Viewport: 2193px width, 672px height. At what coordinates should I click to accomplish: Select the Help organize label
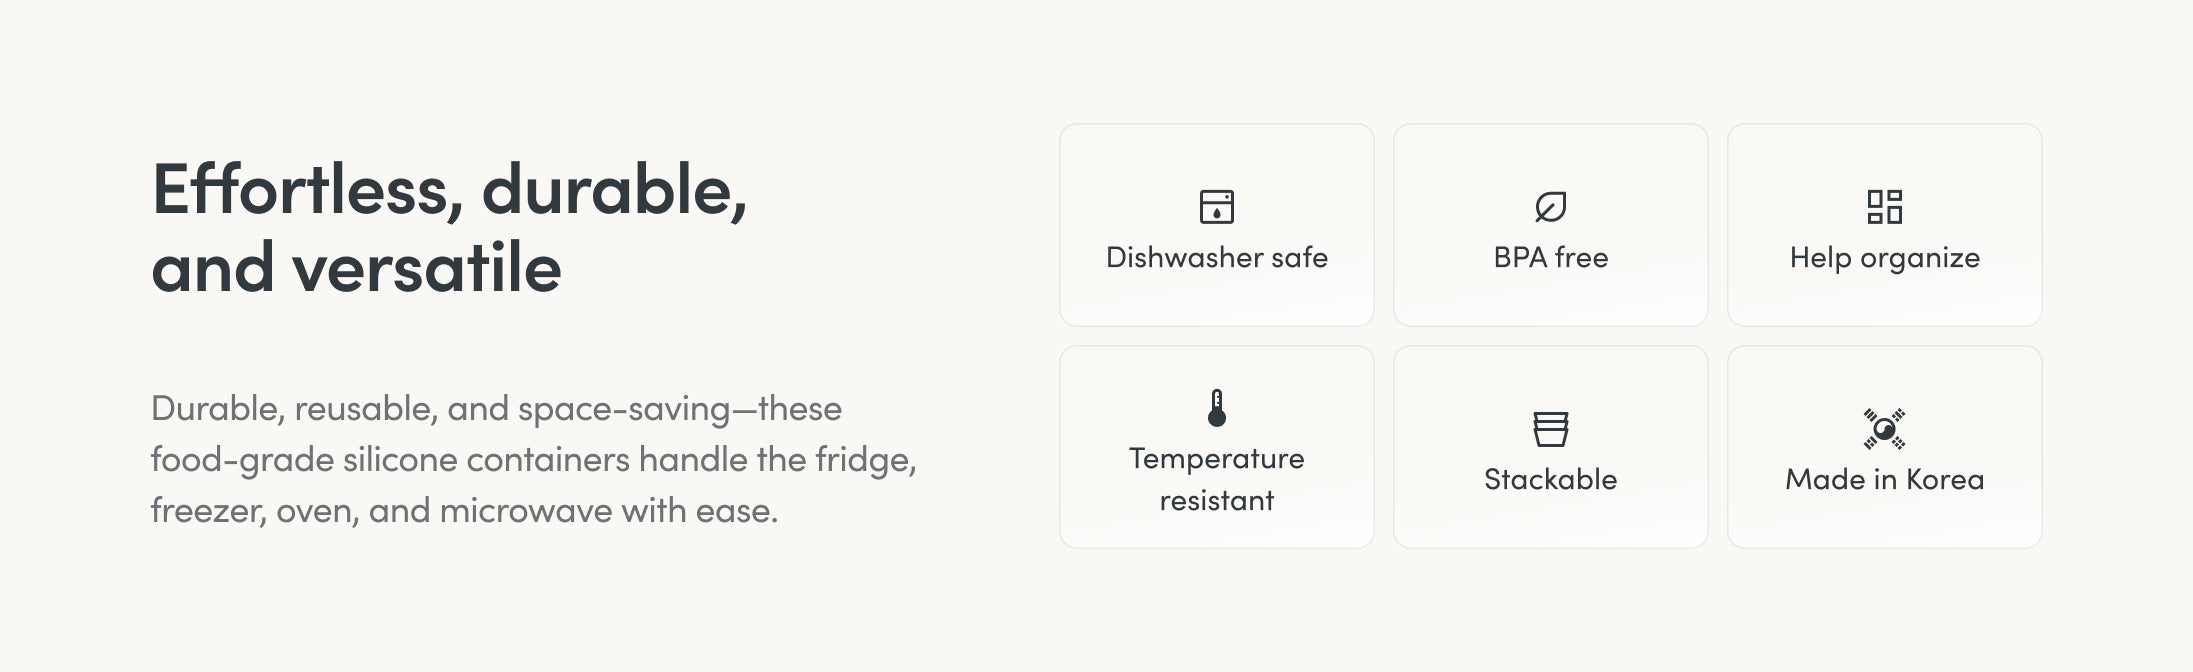click(1884, 258)
